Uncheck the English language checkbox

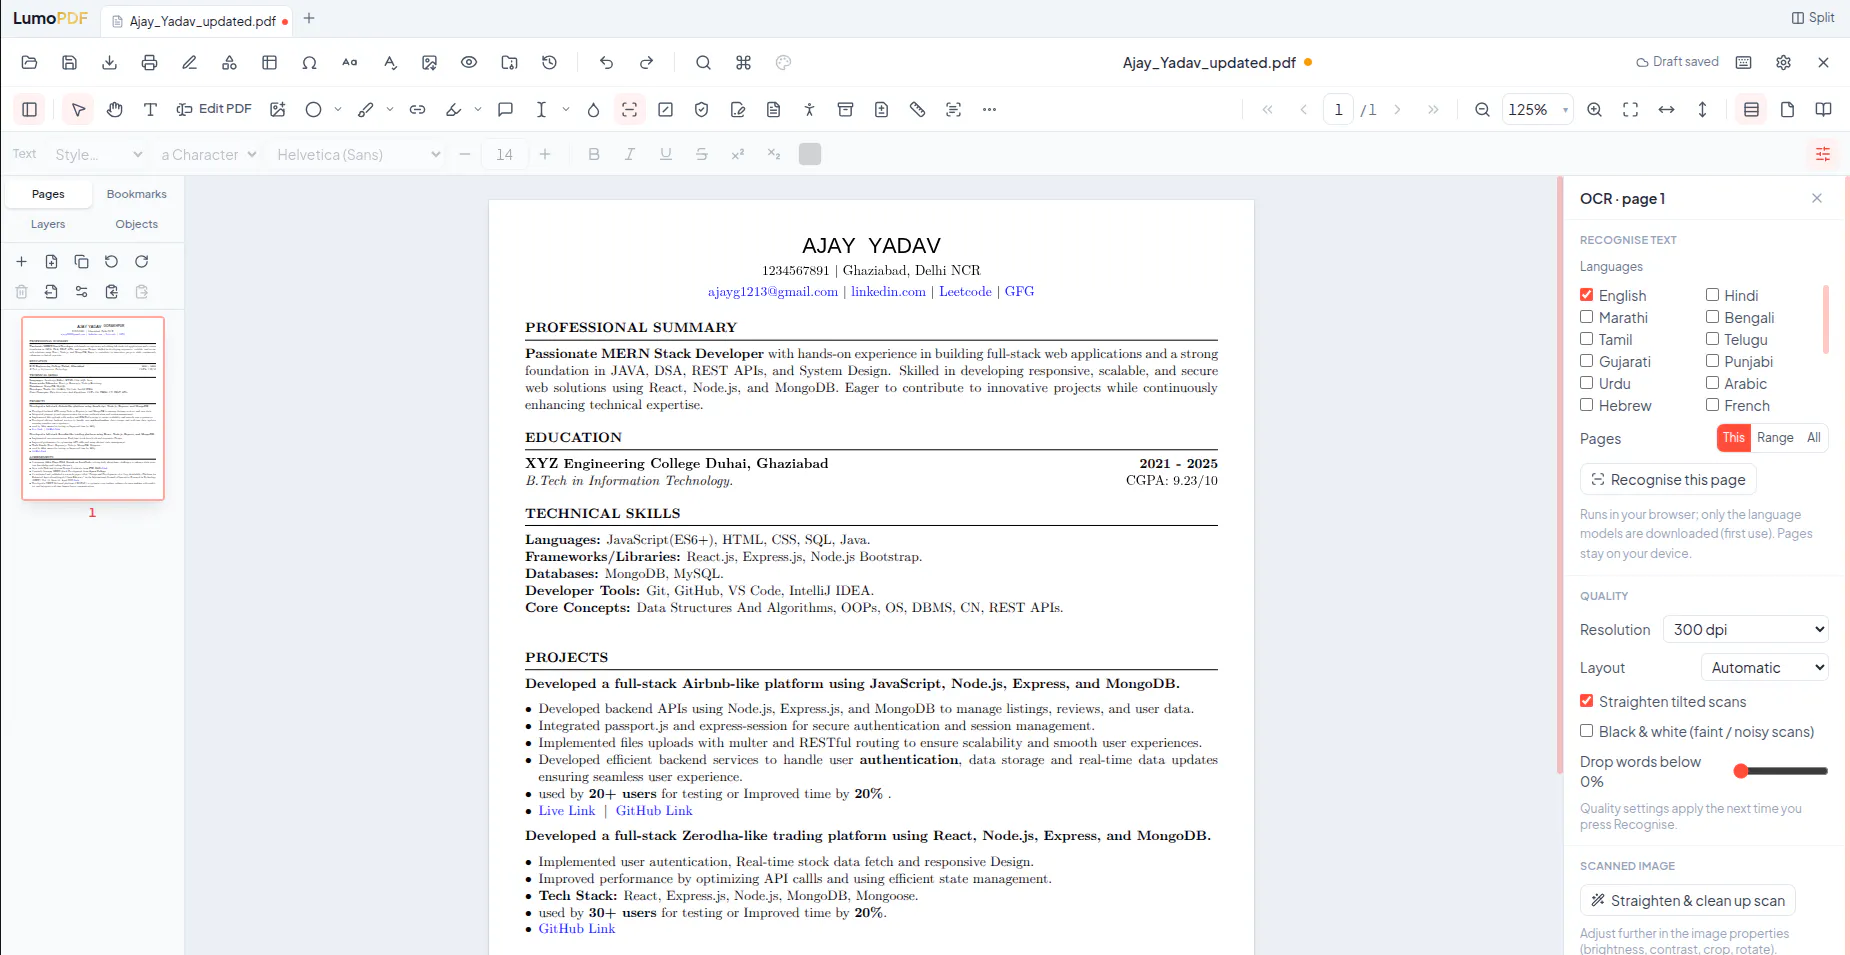point(1587,295)
